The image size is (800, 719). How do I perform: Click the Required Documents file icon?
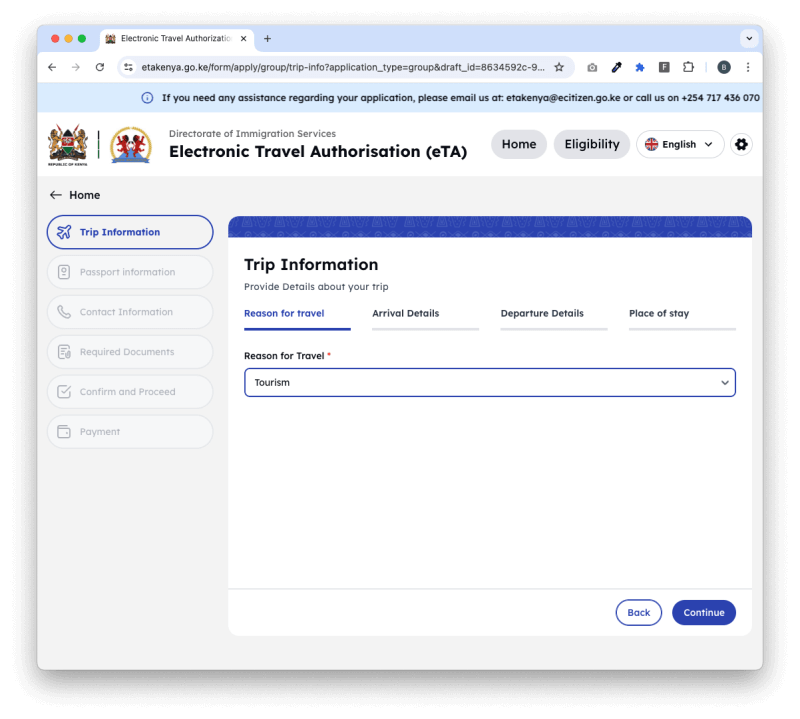tap(64, 352)
